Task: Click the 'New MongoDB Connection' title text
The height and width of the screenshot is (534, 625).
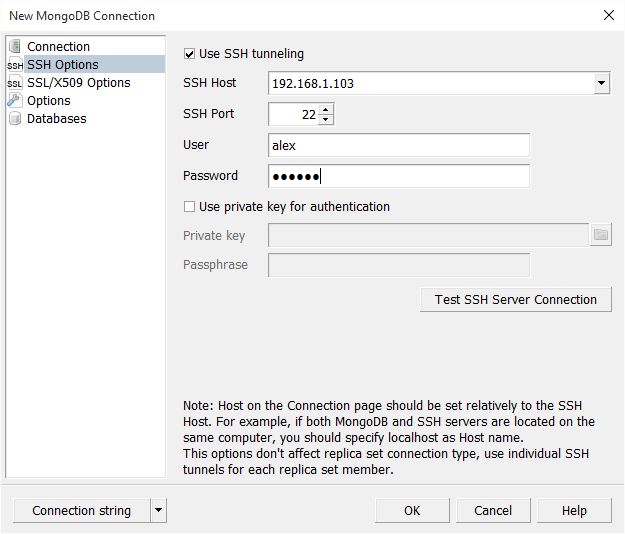Action: [82, 16]
